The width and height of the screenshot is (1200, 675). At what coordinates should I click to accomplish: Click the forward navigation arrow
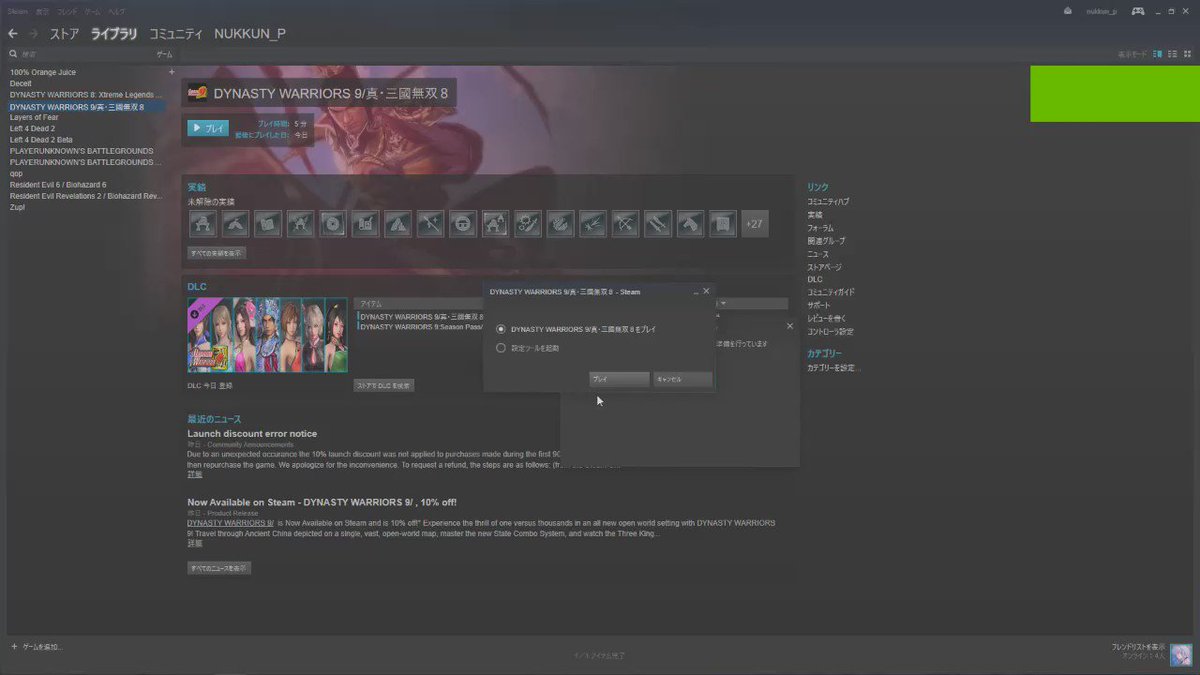(34, 34)
